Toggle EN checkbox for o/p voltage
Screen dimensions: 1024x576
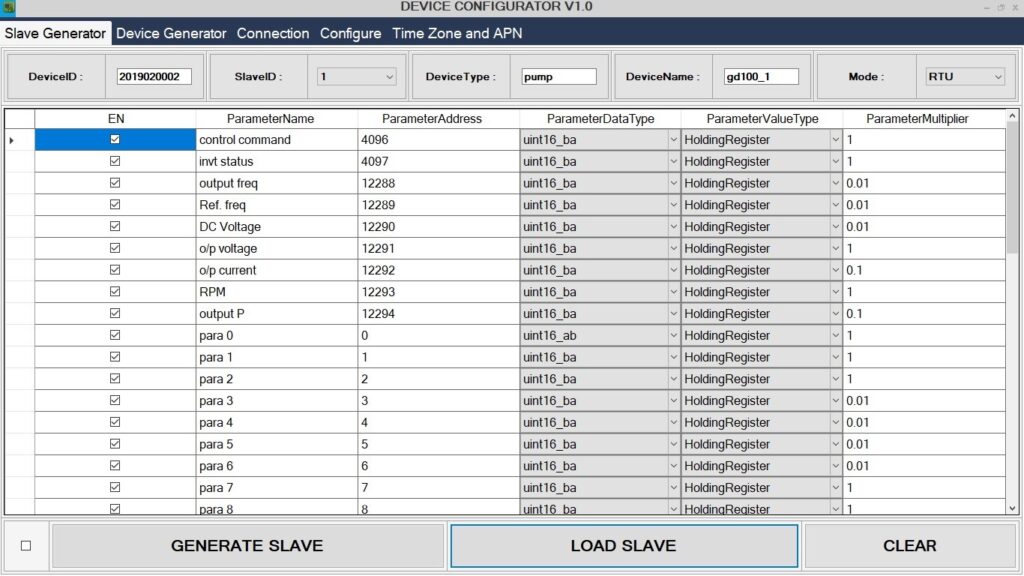click(115, 248)
